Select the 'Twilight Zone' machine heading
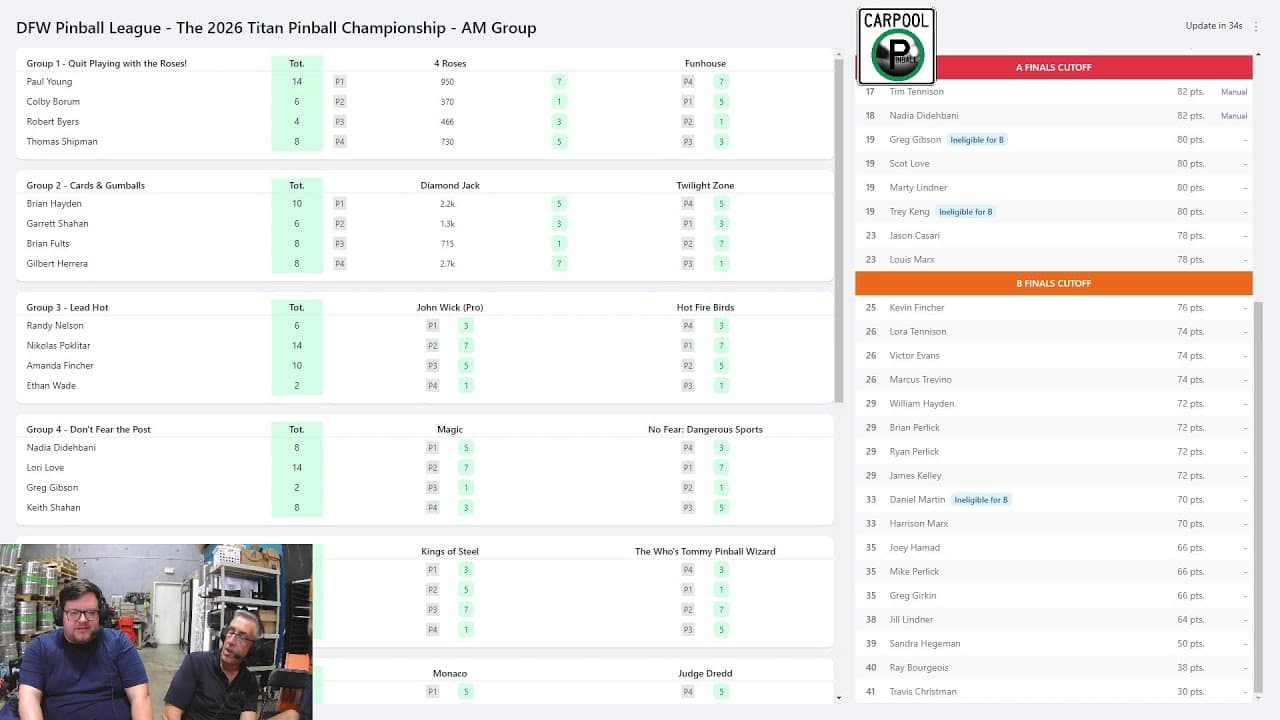The height and width of the screenshot is (720, 1280). [x=705, y=186]
